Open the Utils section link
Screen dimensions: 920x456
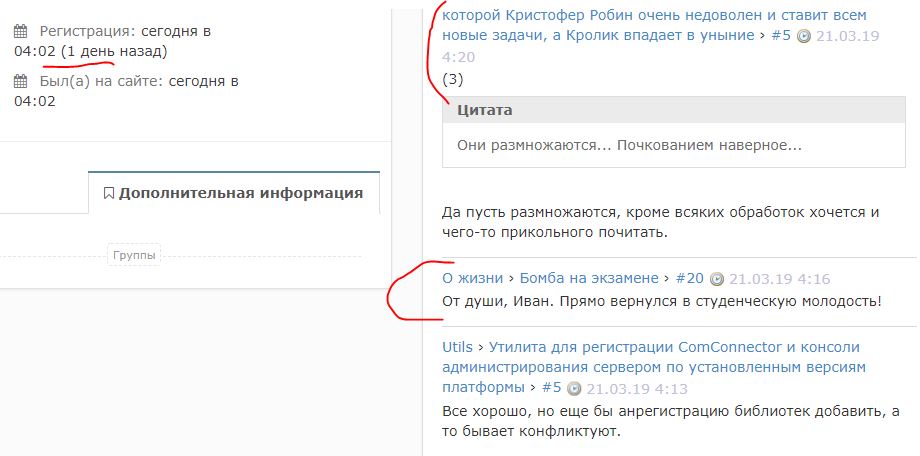click(457, 347)
